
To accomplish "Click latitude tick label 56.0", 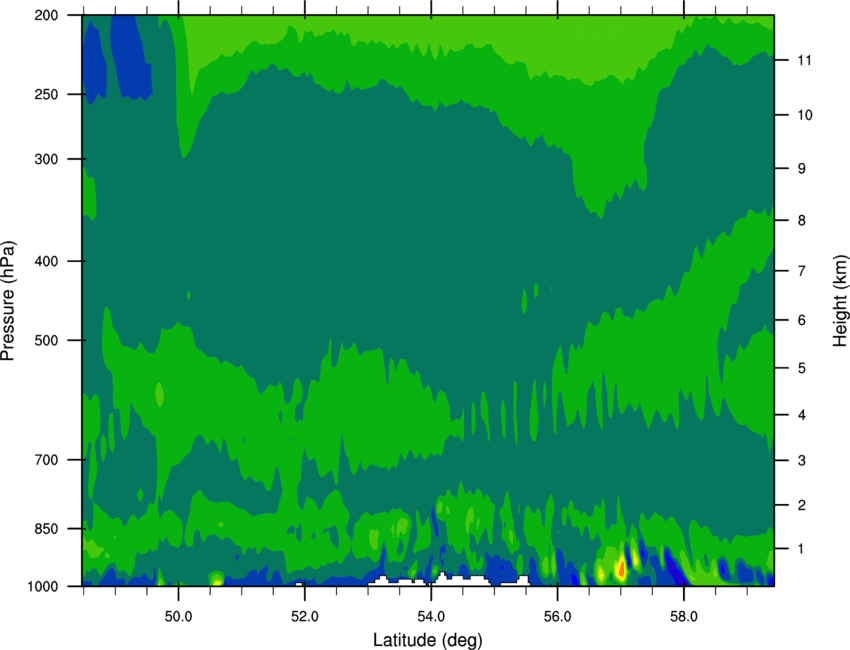I will 558,616.
